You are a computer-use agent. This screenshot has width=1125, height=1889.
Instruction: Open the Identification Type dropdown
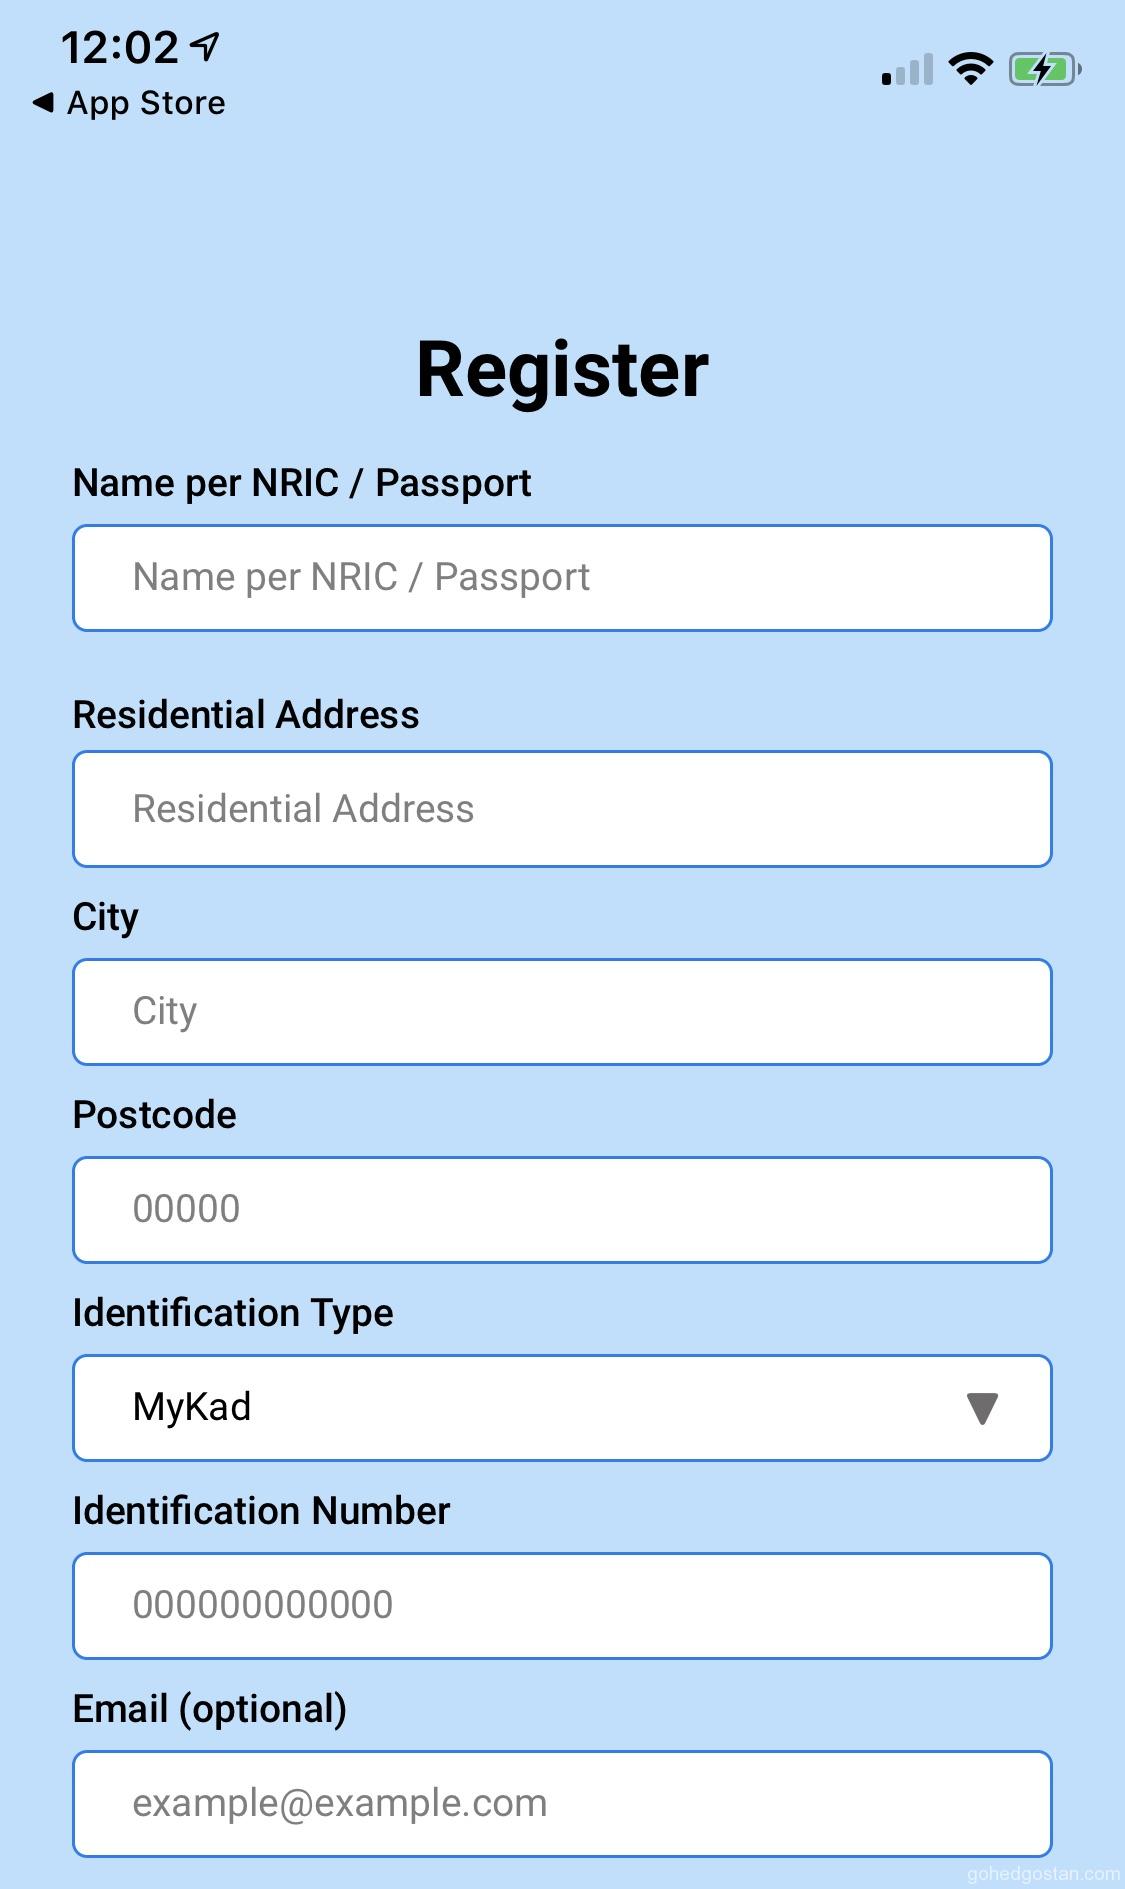[561, 1408]
